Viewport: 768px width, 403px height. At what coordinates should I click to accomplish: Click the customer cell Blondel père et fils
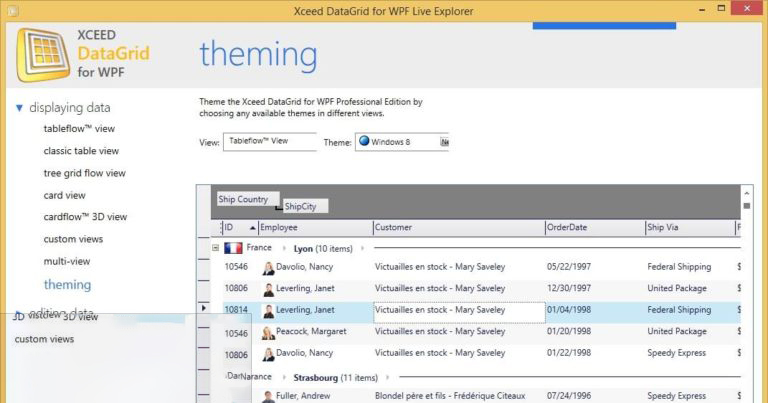(x=450, y=396)
